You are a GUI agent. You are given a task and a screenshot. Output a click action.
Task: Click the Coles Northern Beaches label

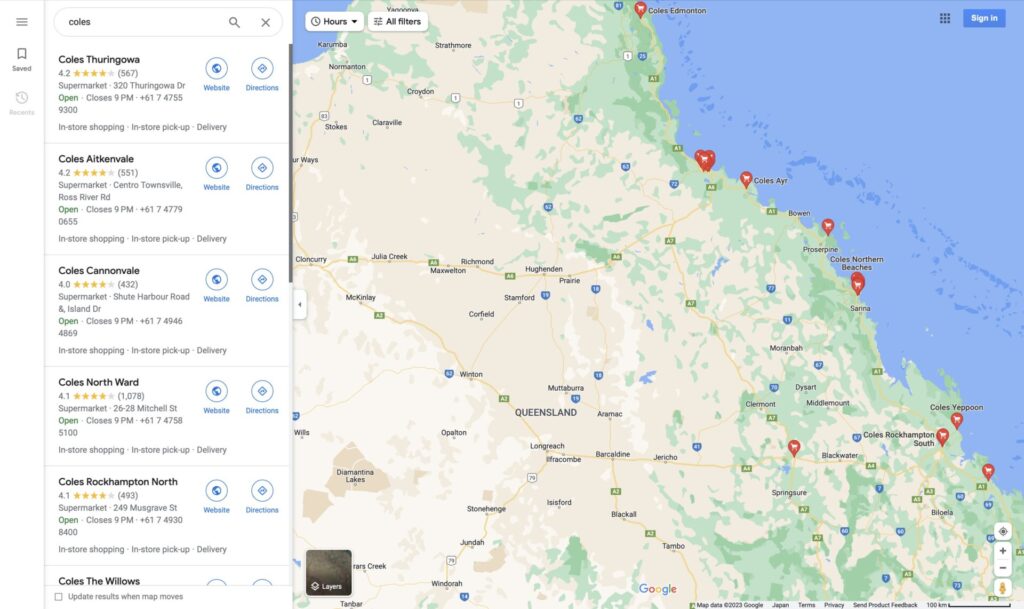point(856,263)
